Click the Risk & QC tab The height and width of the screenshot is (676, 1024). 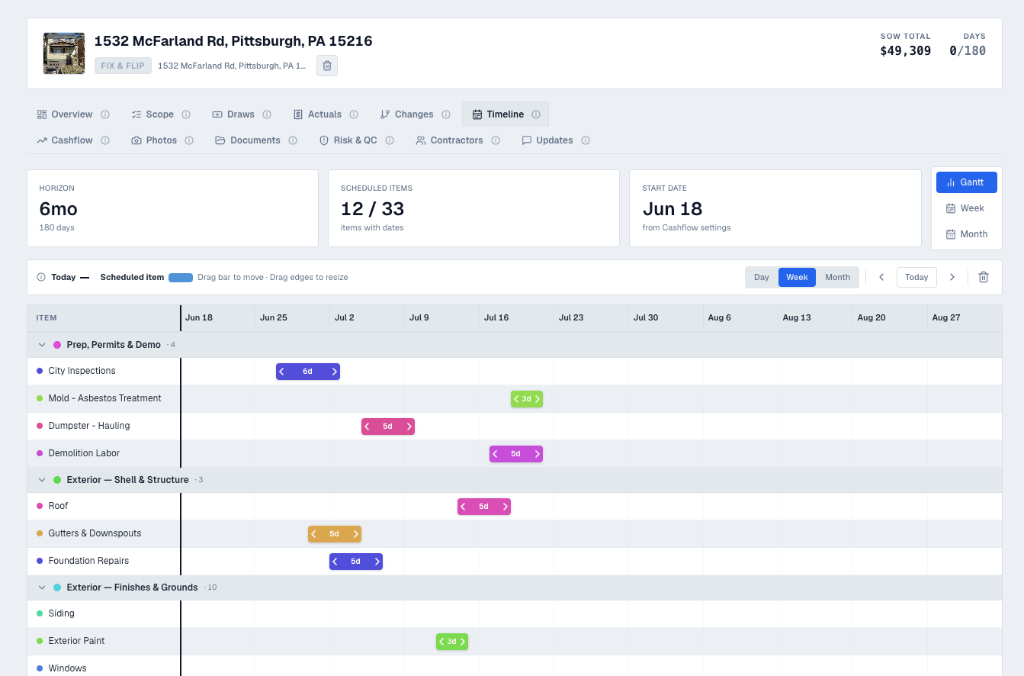pos(348,140)
